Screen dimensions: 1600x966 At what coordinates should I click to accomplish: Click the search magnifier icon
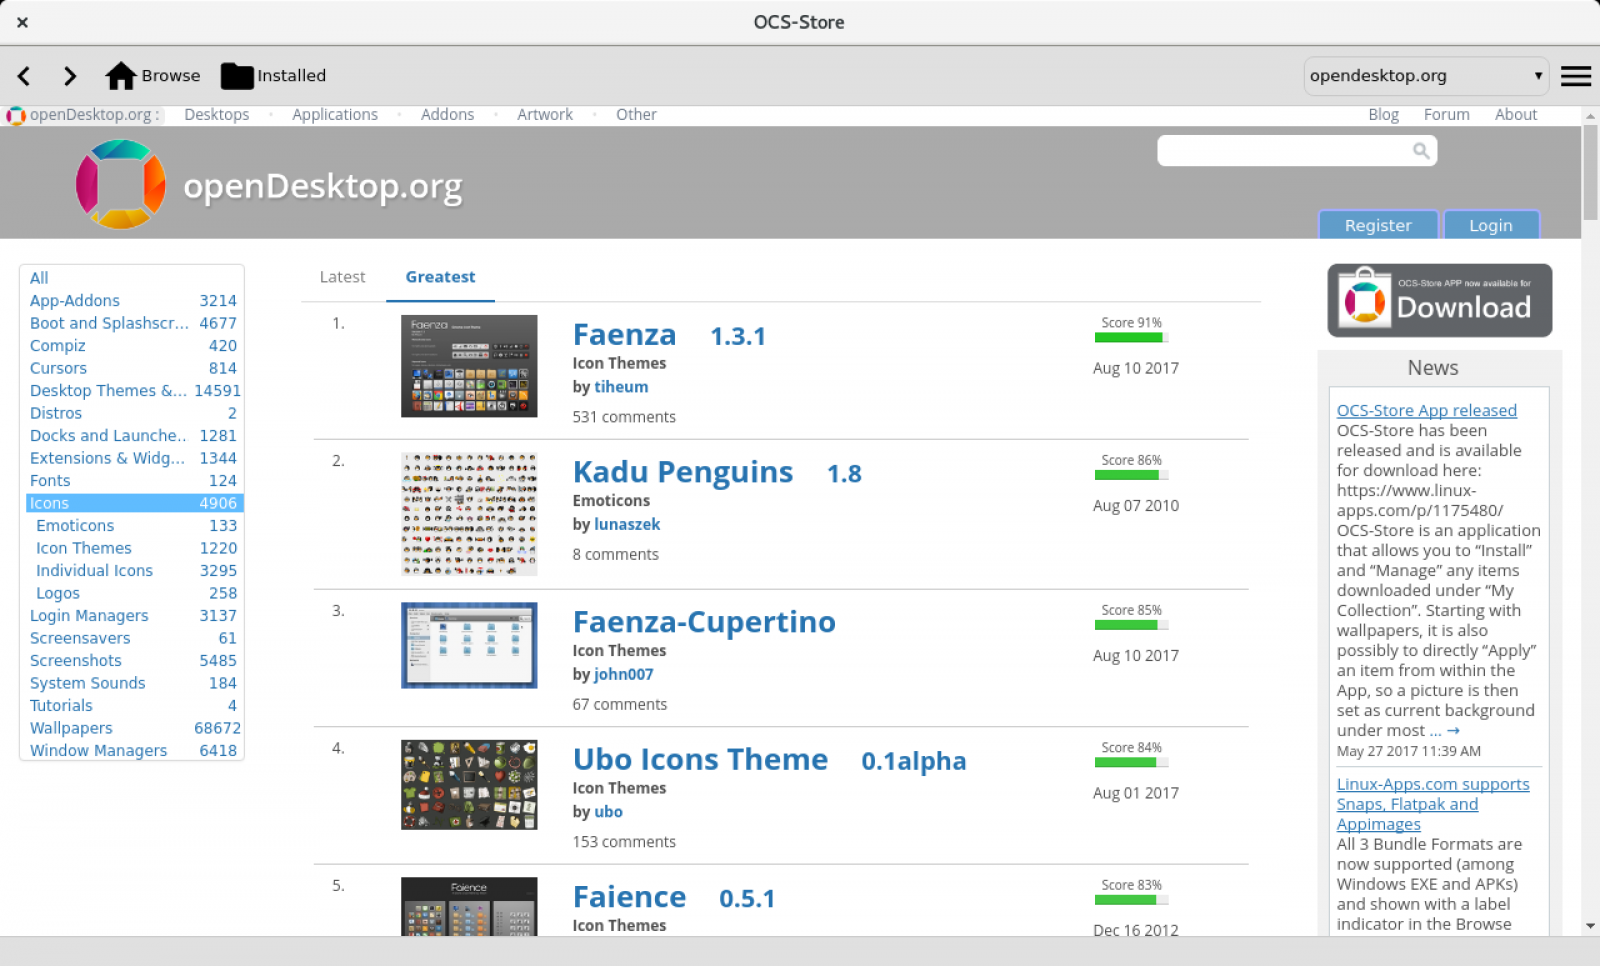1420,151
